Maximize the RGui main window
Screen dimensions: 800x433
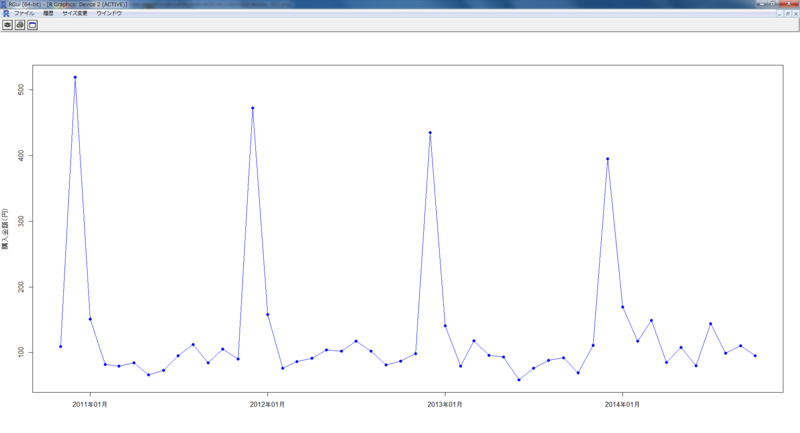point(773,4)
